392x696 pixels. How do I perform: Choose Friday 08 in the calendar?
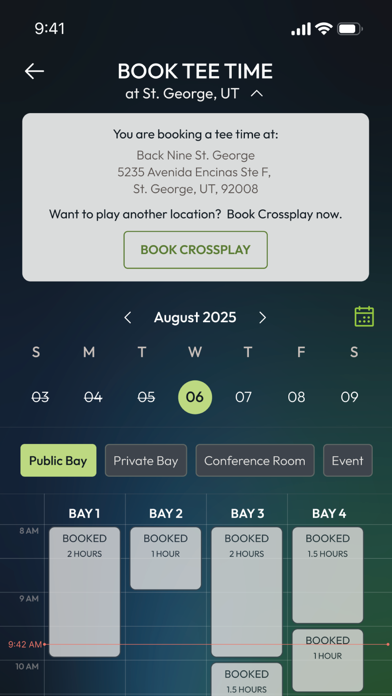[x=296, y=397]
